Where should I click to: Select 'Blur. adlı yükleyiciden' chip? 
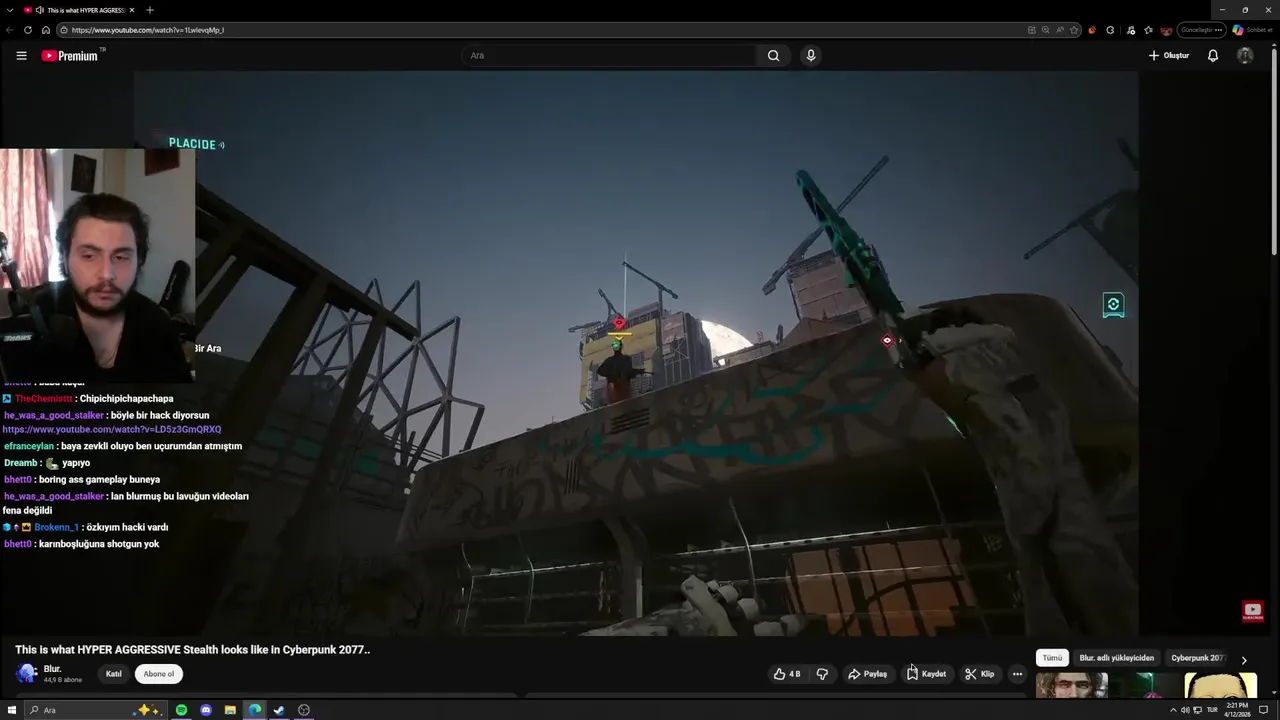tap(1116, 658)
